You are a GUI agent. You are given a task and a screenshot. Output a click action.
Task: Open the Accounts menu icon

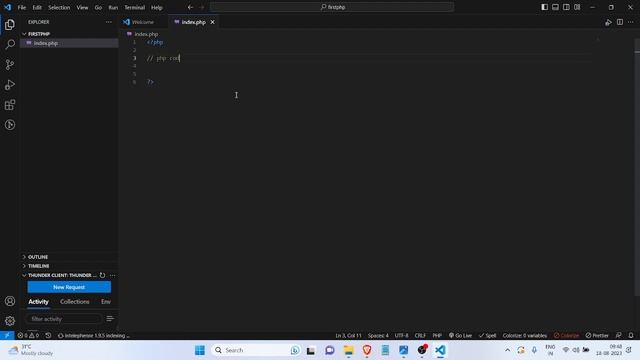tap(10, 301)
